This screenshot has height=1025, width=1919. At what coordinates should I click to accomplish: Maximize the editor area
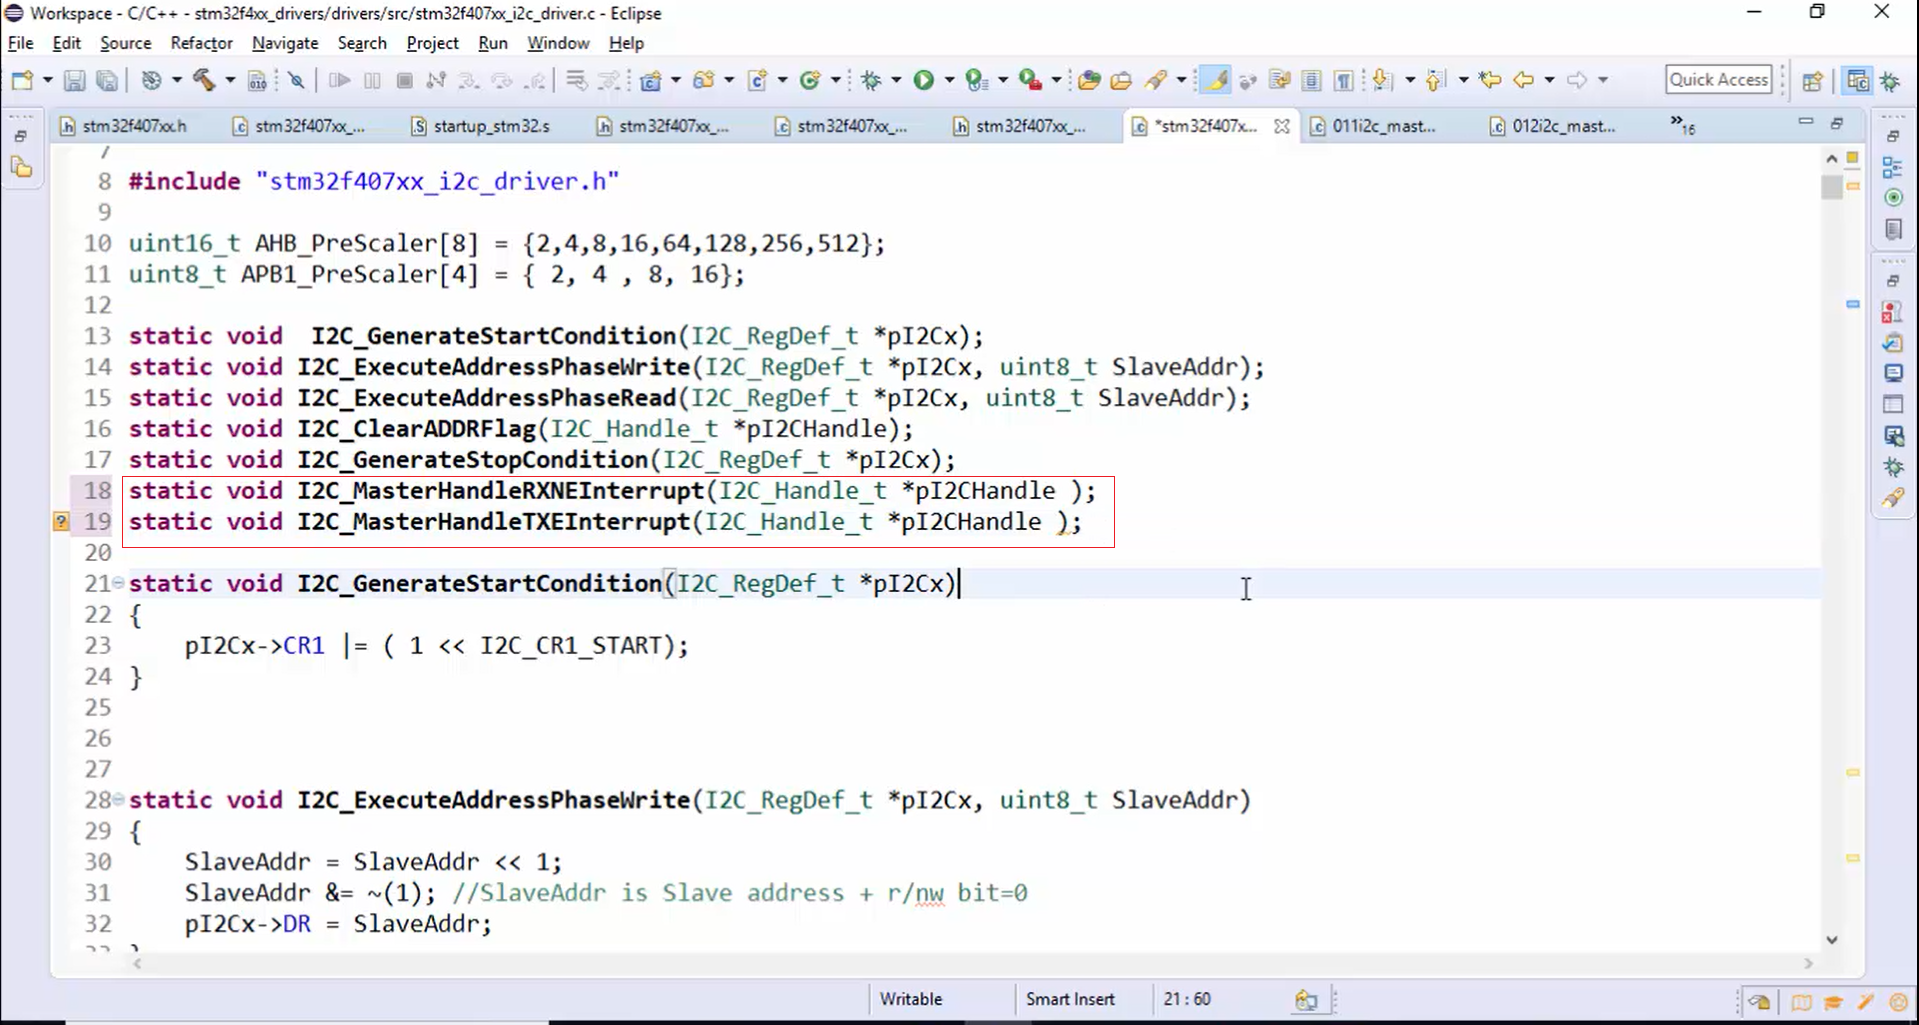click(1837, 123)
